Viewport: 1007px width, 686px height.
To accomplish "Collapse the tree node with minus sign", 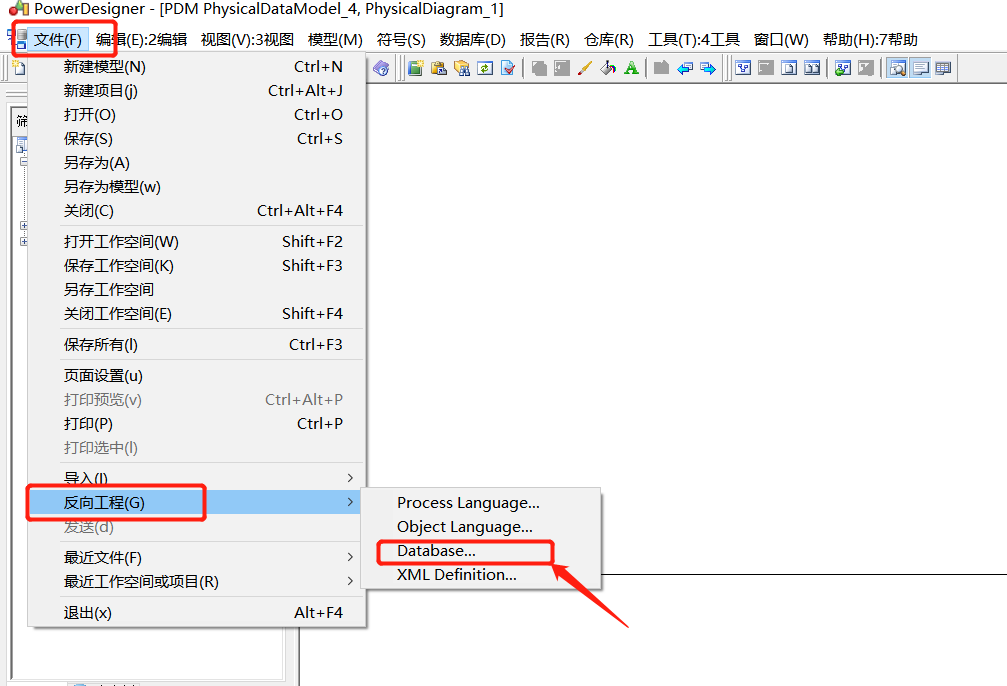I will (x=24, y=161).
